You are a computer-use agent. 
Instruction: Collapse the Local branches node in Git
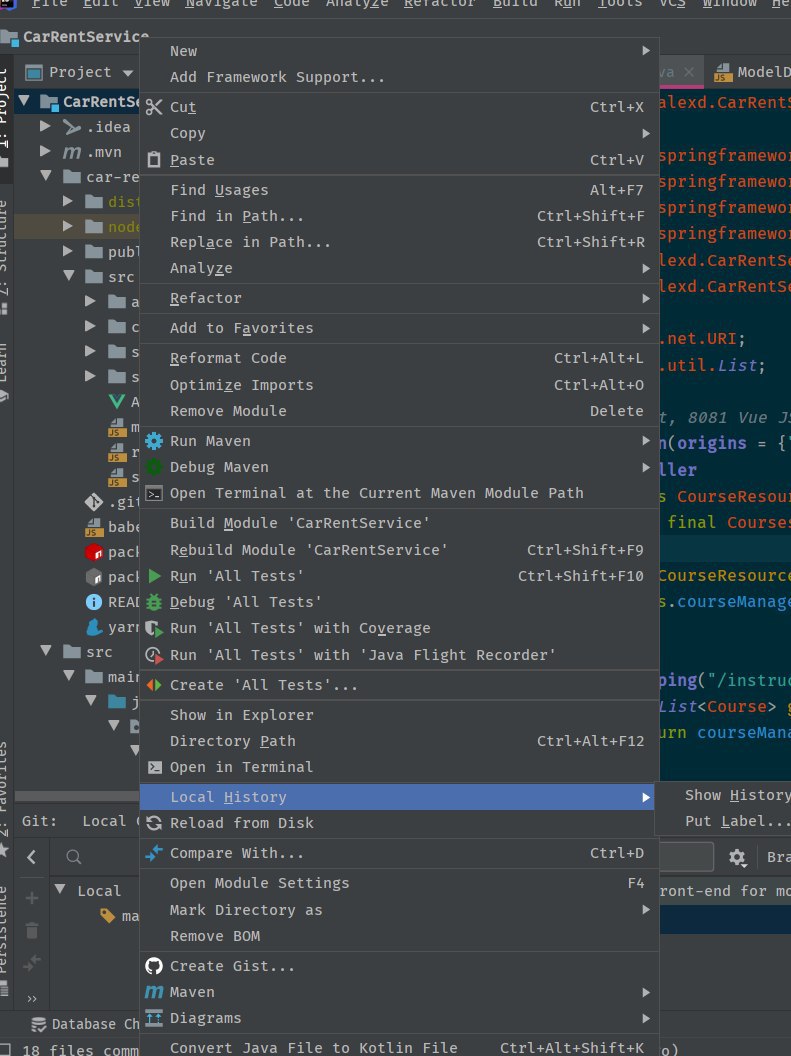coord(61,890)
